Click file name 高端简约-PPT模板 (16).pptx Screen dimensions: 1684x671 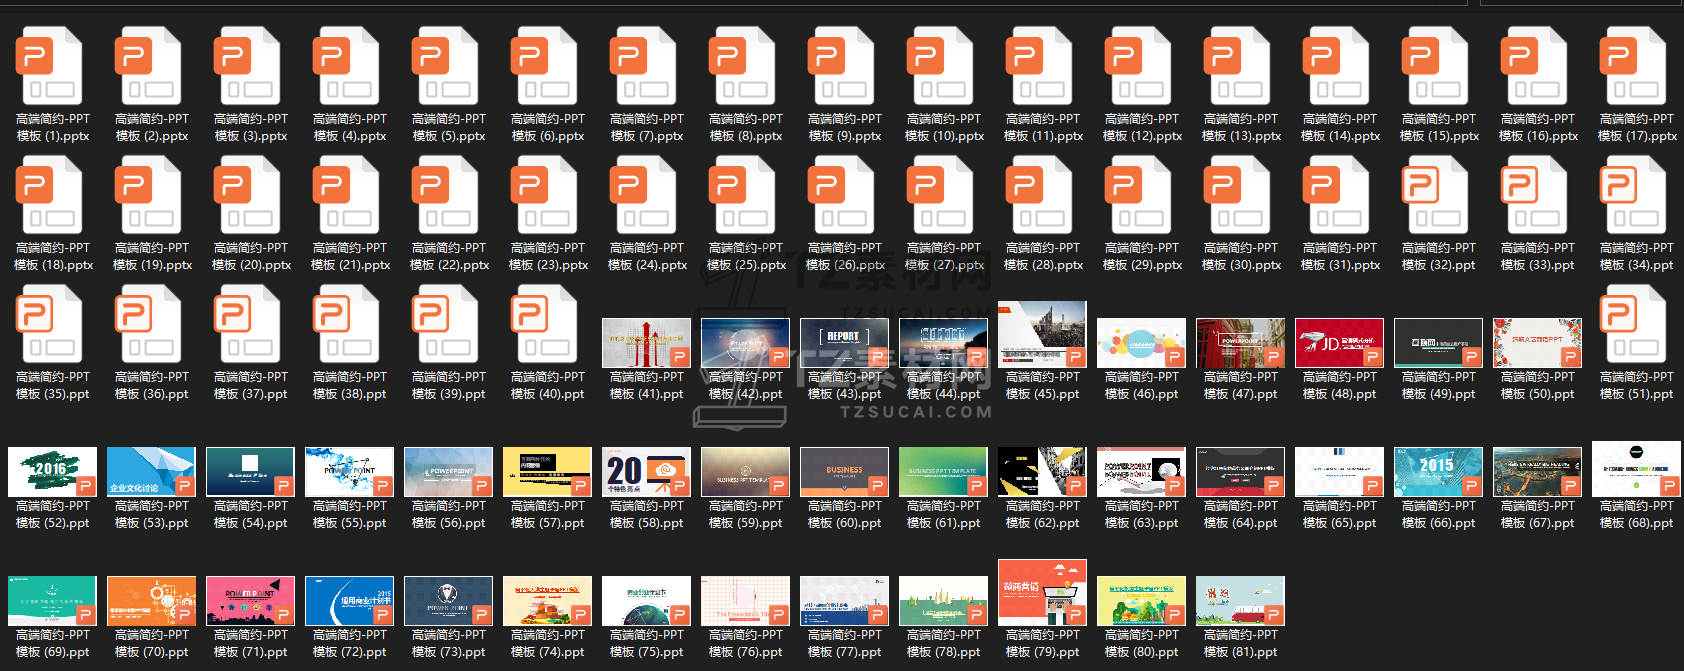coord(1537,127)
